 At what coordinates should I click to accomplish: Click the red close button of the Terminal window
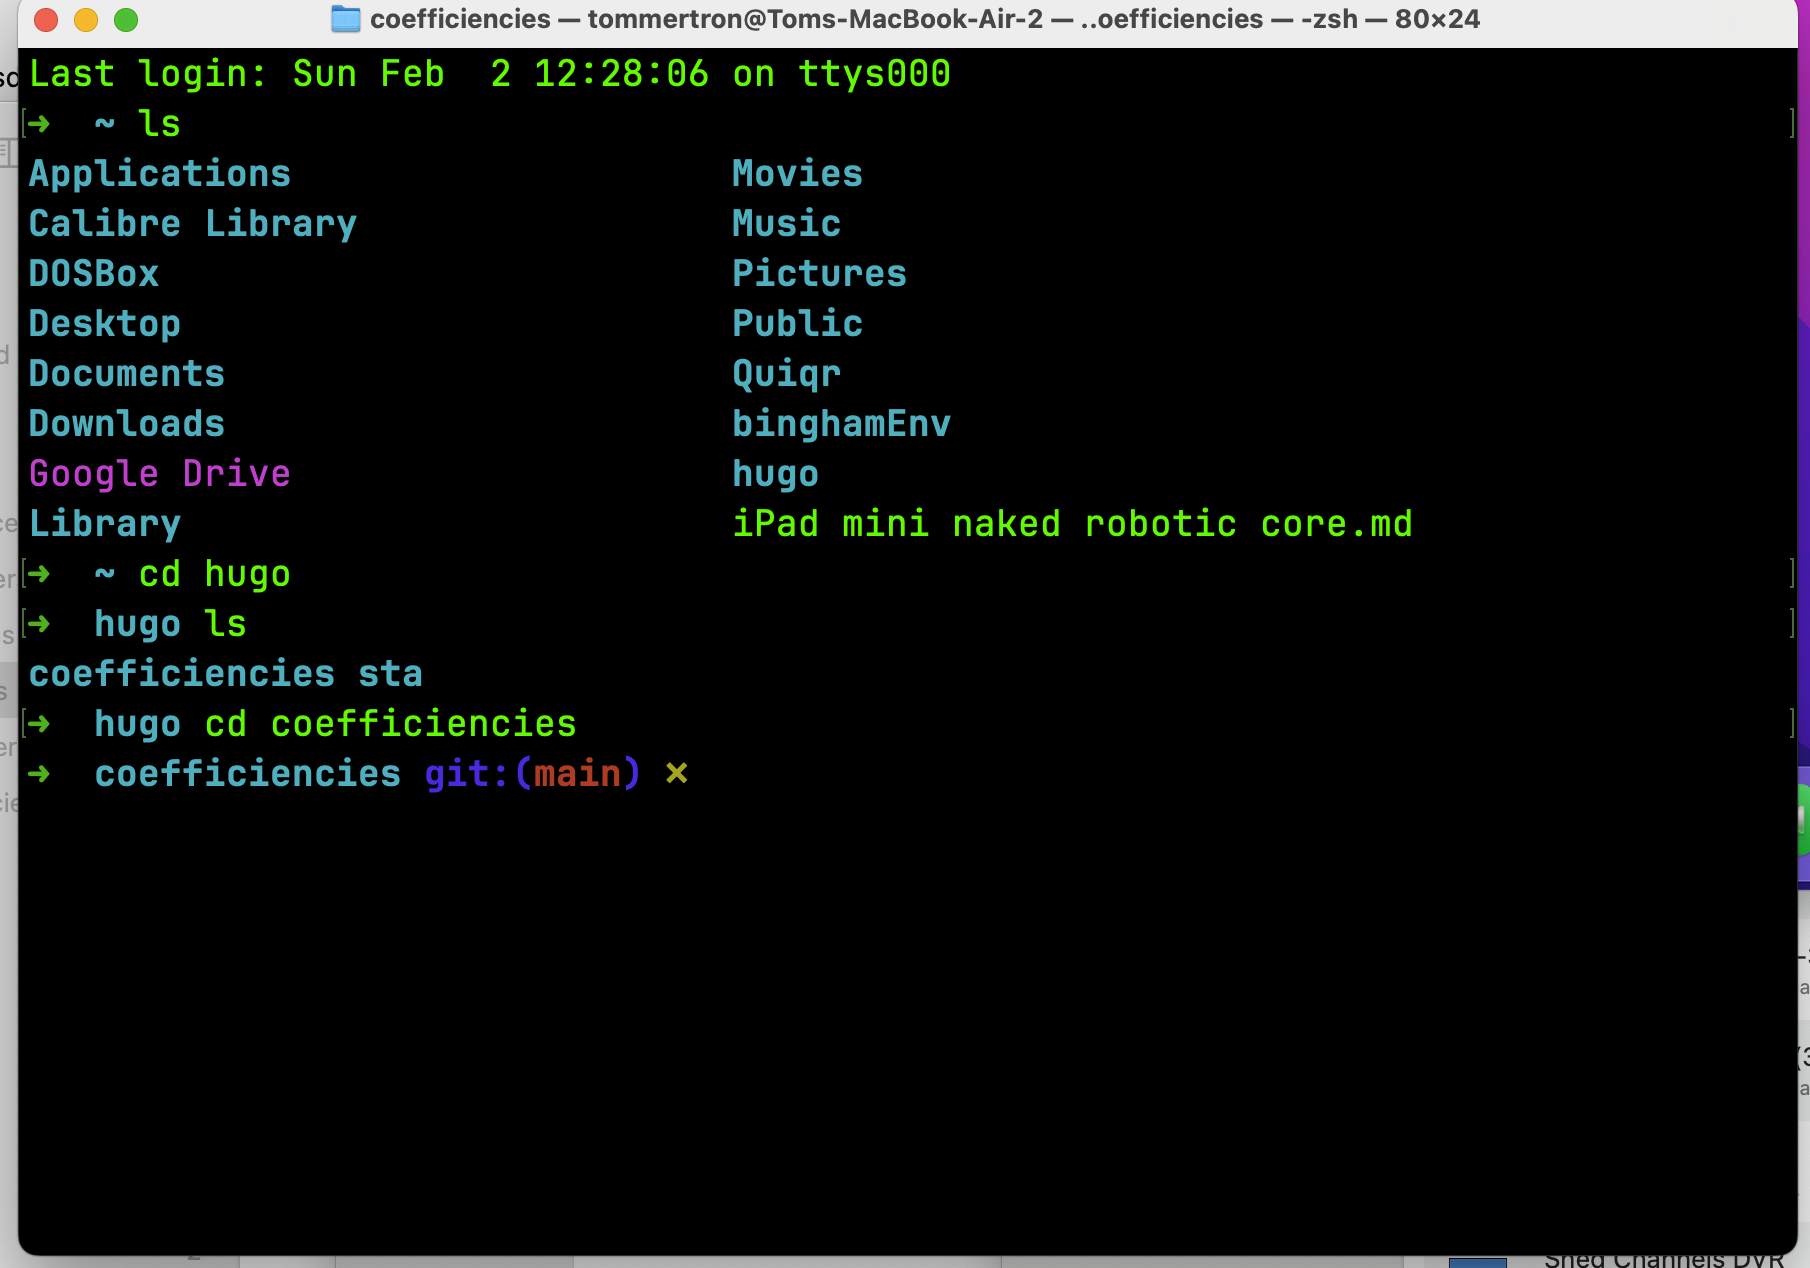(45, 19)
